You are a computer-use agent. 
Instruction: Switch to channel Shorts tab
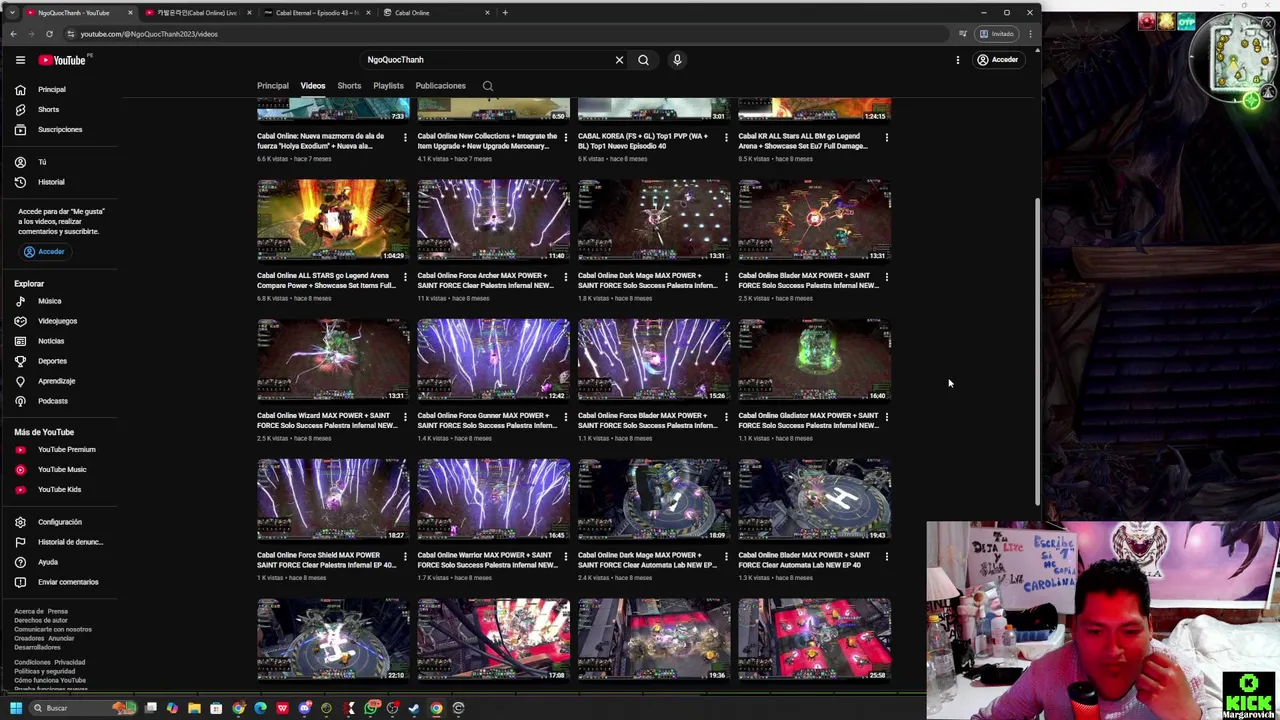coord(349,86)
